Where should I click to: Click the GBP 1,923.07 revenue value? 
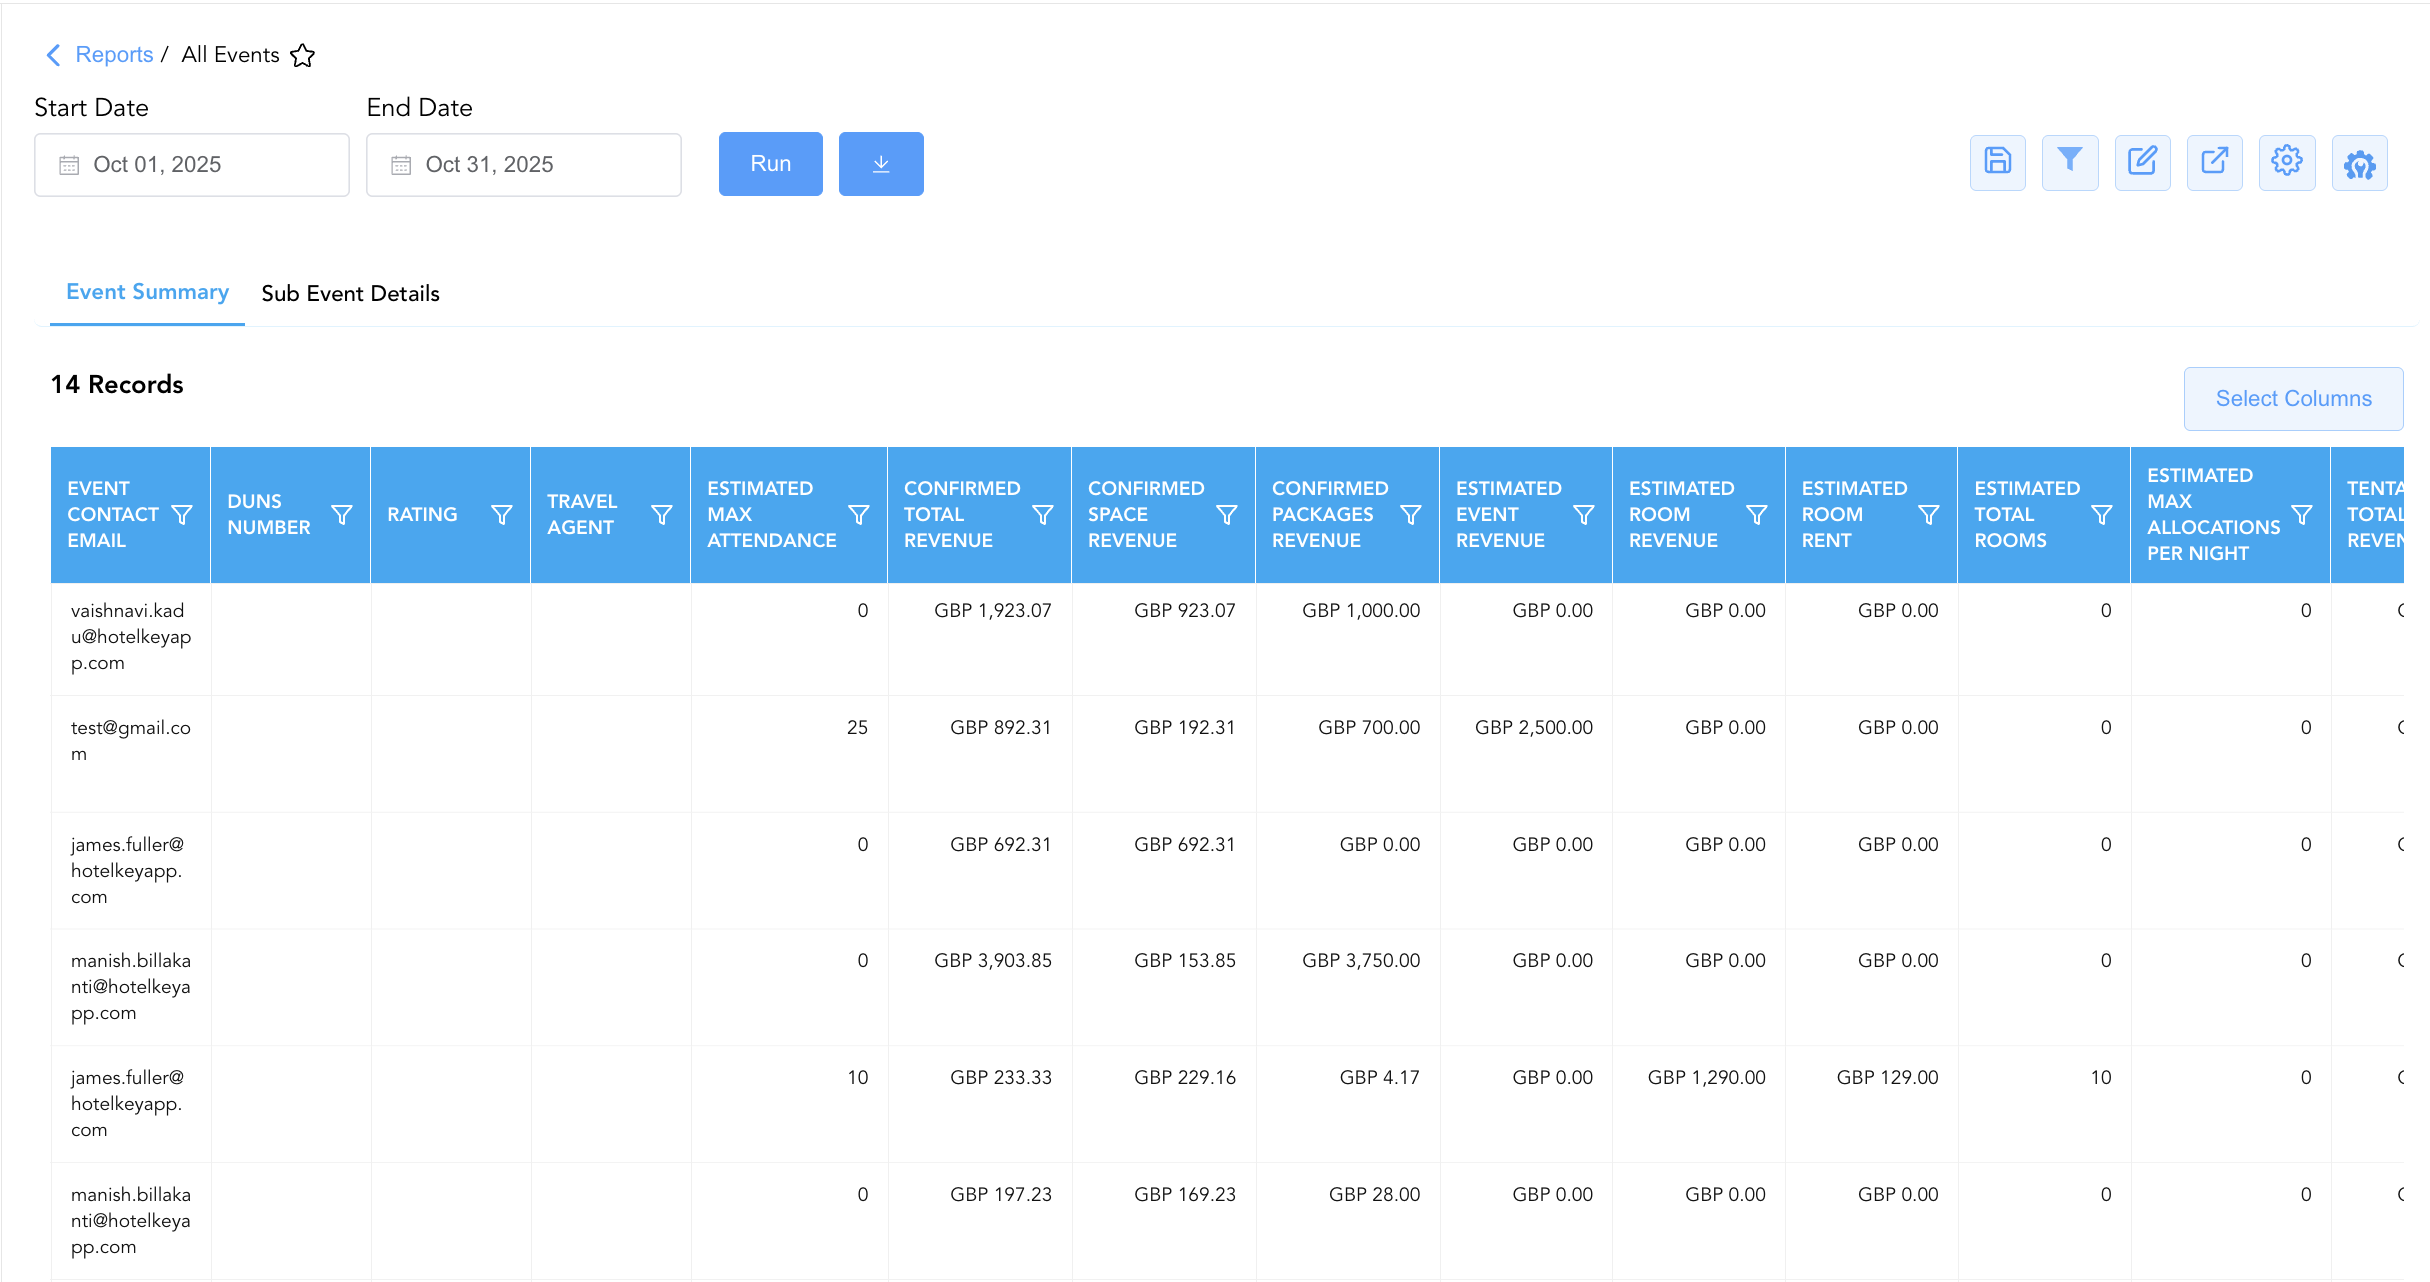pos(993,611)
